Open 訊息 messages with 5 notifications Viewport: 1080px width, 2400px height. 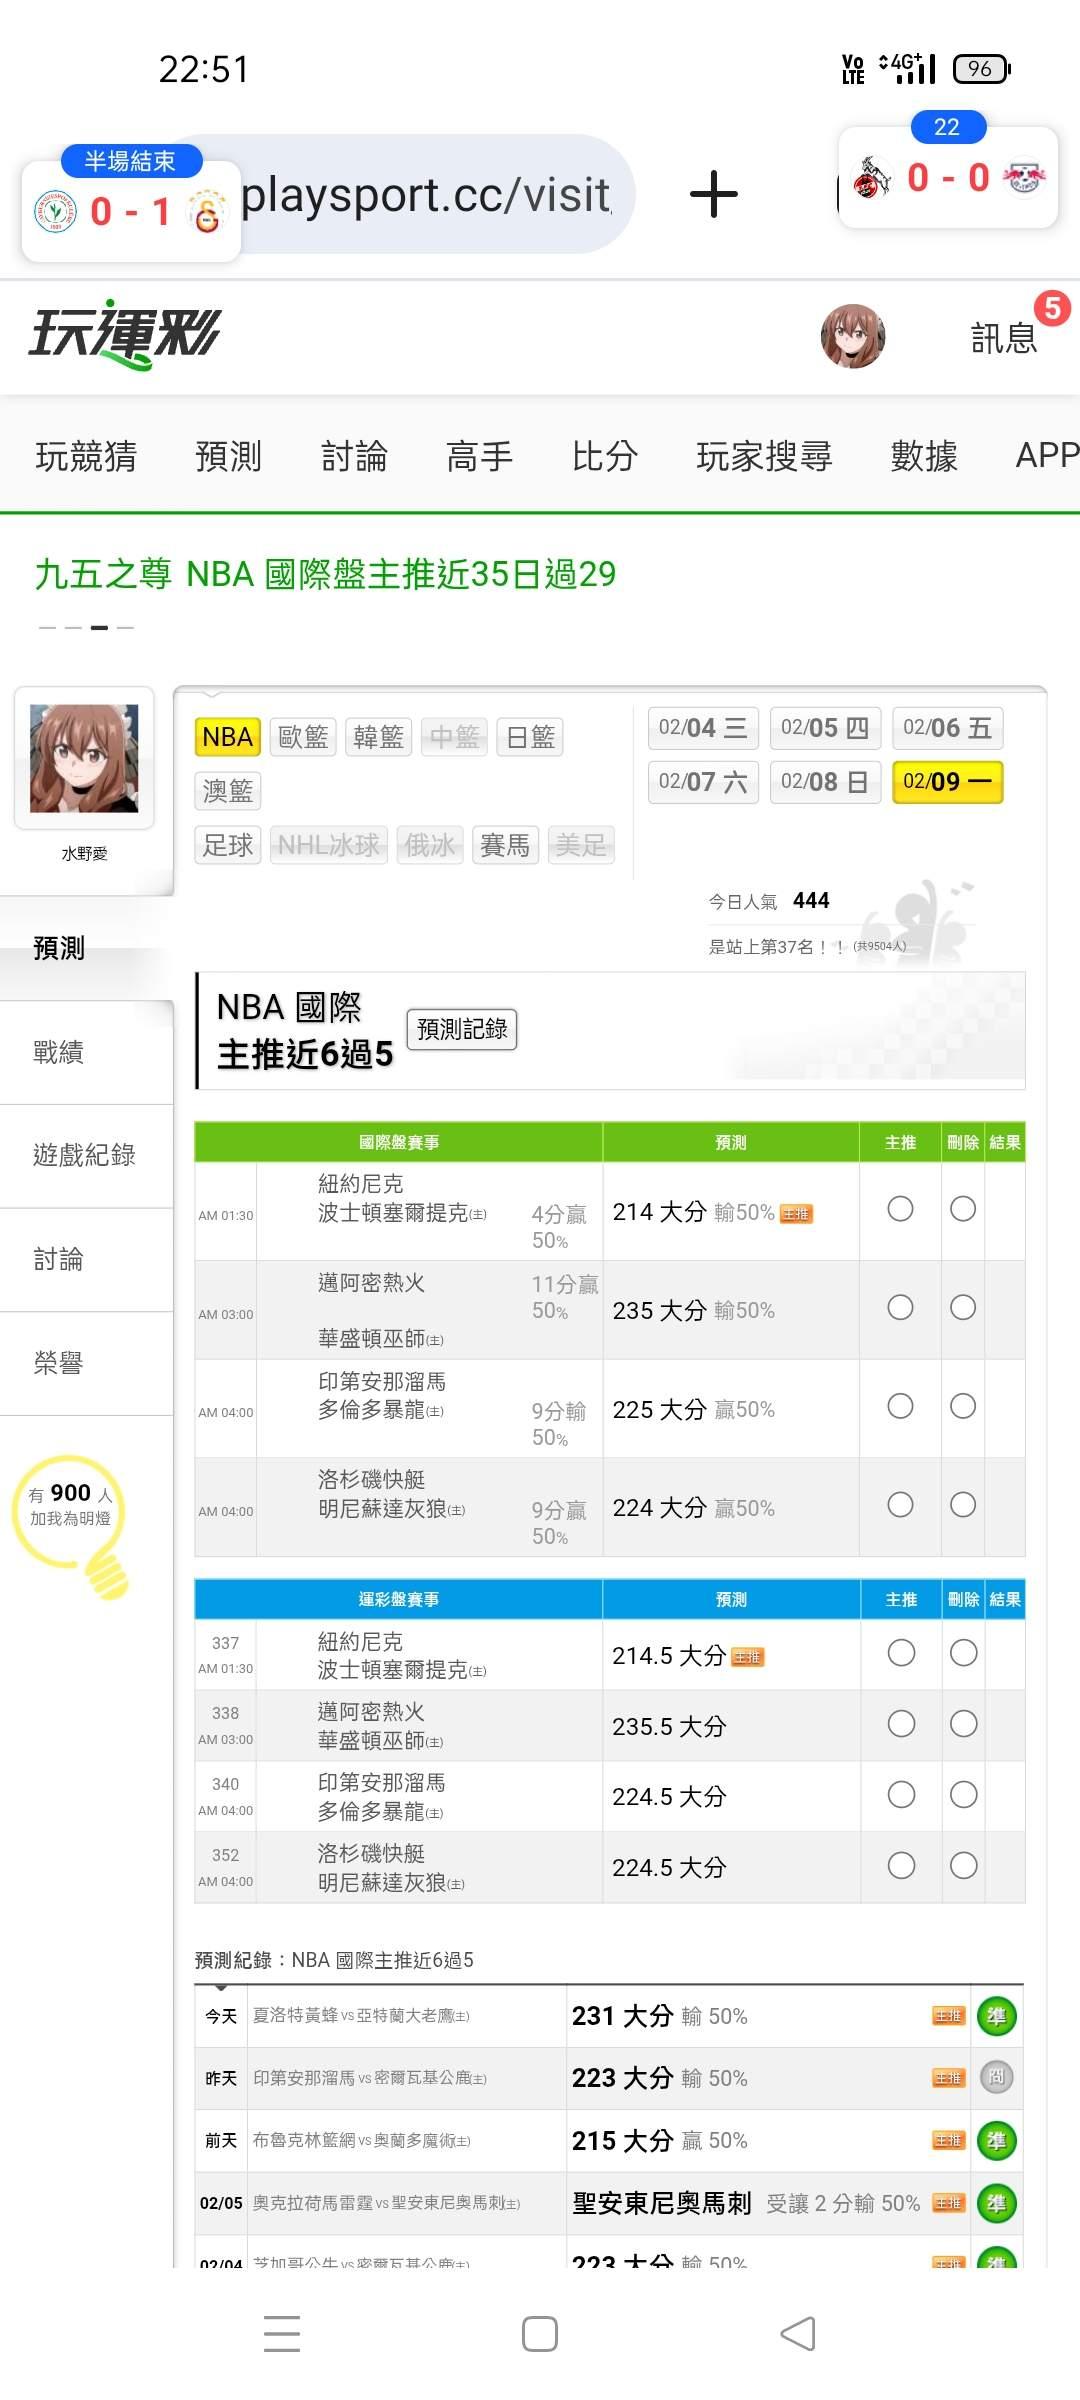click(1005, 338)
